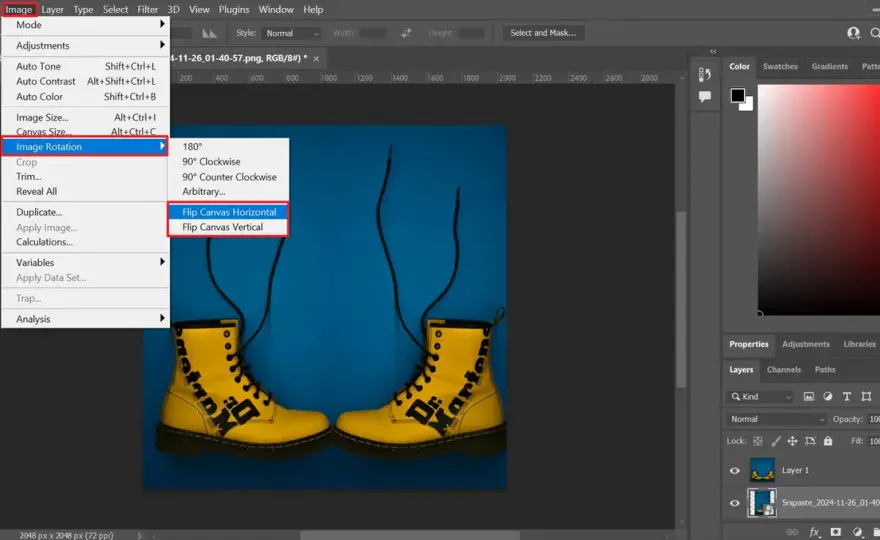This screenshot has width=880, height=540.
Task: Click the Layer 1 thumbnail
Action: point(762,470)
